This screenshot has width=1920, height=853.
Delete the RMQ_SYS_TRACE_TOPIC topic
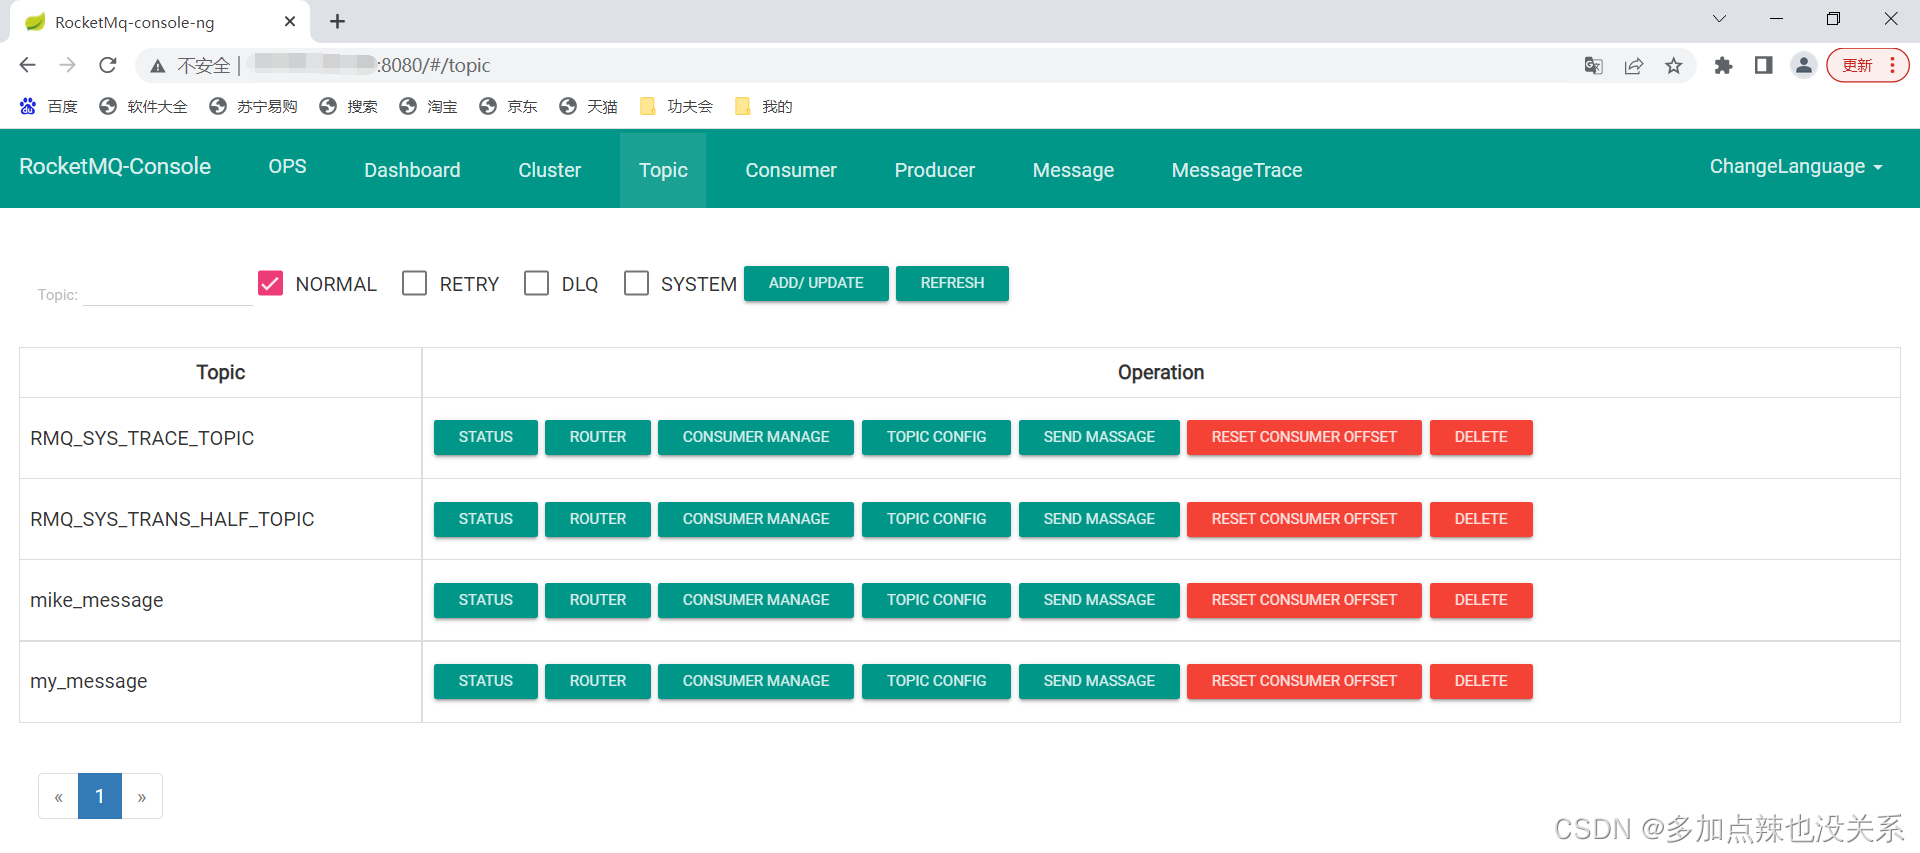click(x=1481, y=437)
